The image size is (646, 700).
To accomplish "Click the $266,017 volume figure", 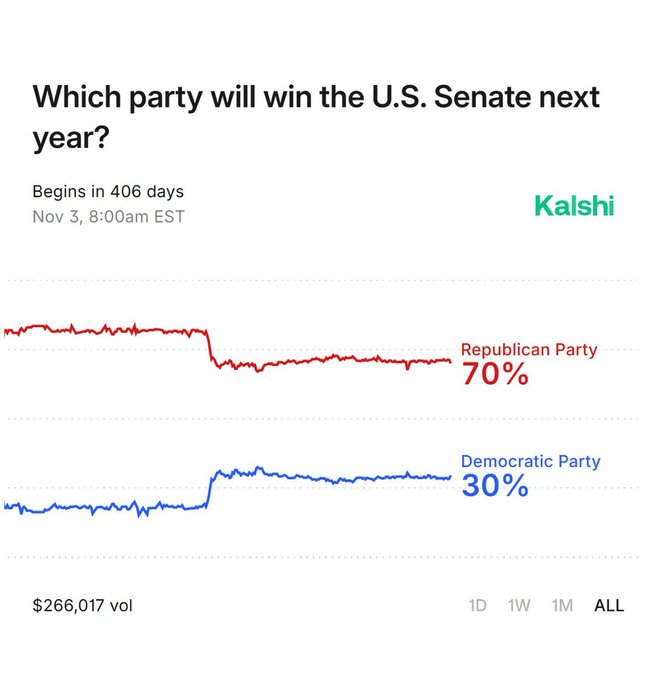I will tap(82, 605).
